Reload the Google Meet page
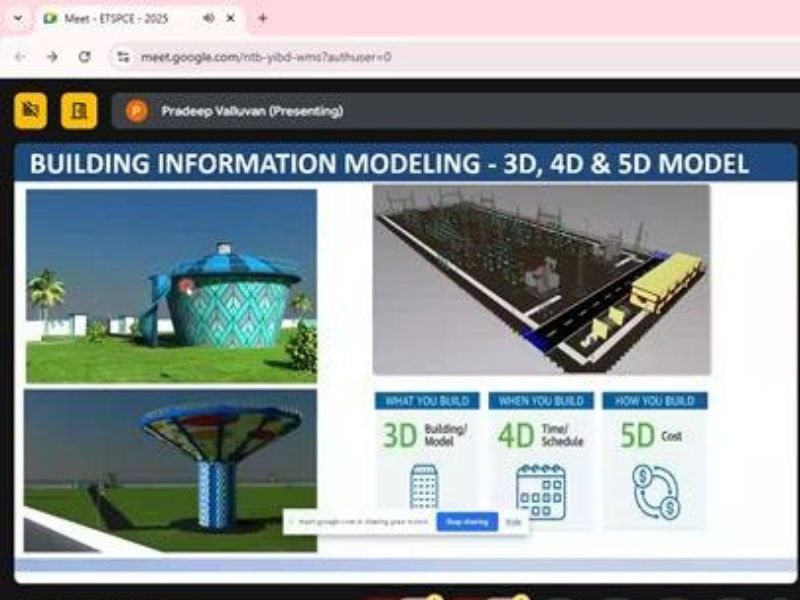Viewport: 800px width, 600px height. (85, 57)
